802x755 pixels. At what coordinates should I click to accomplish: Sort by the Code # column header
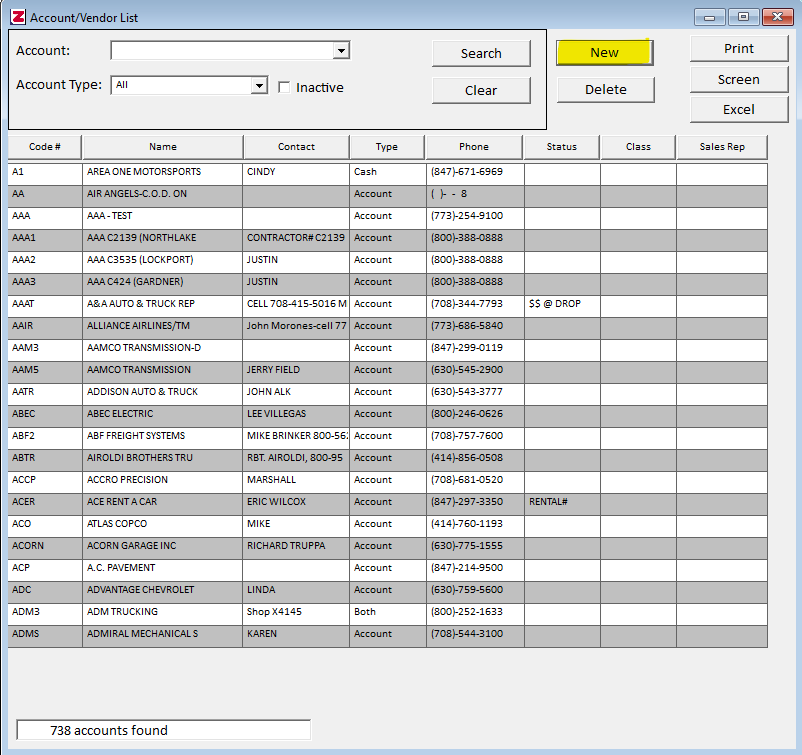(x=44, y=147)
